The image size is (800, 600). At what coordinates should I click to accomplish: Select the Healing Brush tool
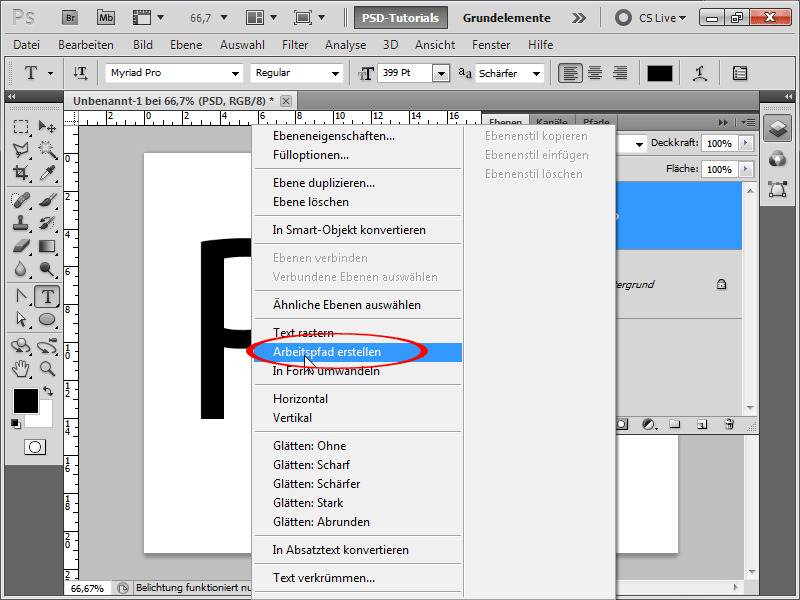(21, 199)
